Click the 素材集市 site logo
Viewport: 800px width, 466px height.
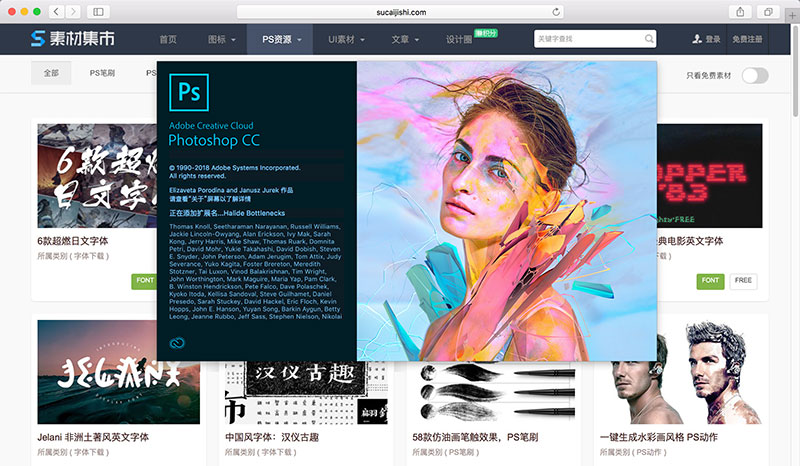click(x=73, y=39)
